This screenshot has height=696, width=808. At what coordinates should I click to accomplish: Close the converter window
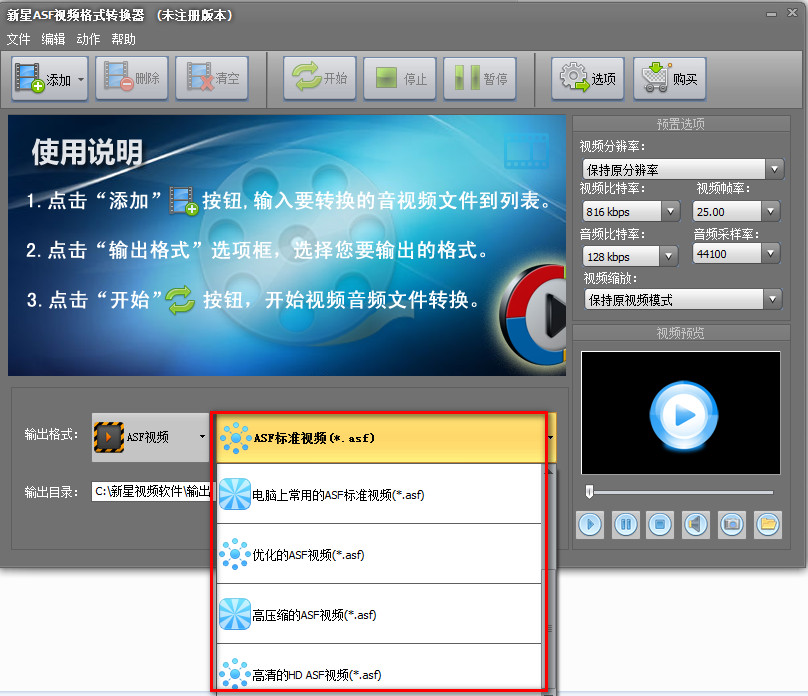click(x=793, y=13)
